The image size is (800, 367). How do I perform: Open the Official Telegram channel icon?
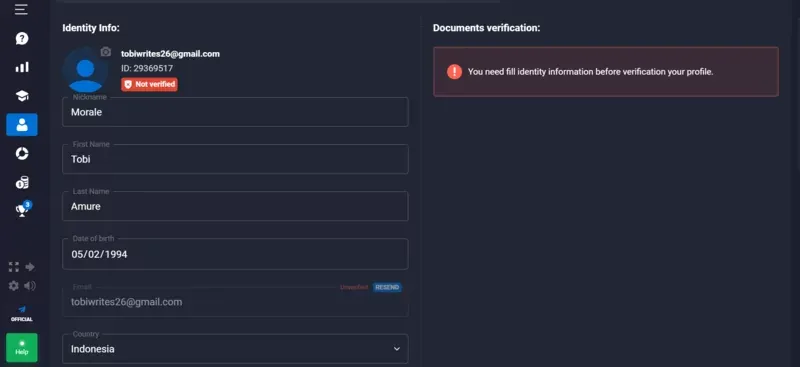coord(22,313)
